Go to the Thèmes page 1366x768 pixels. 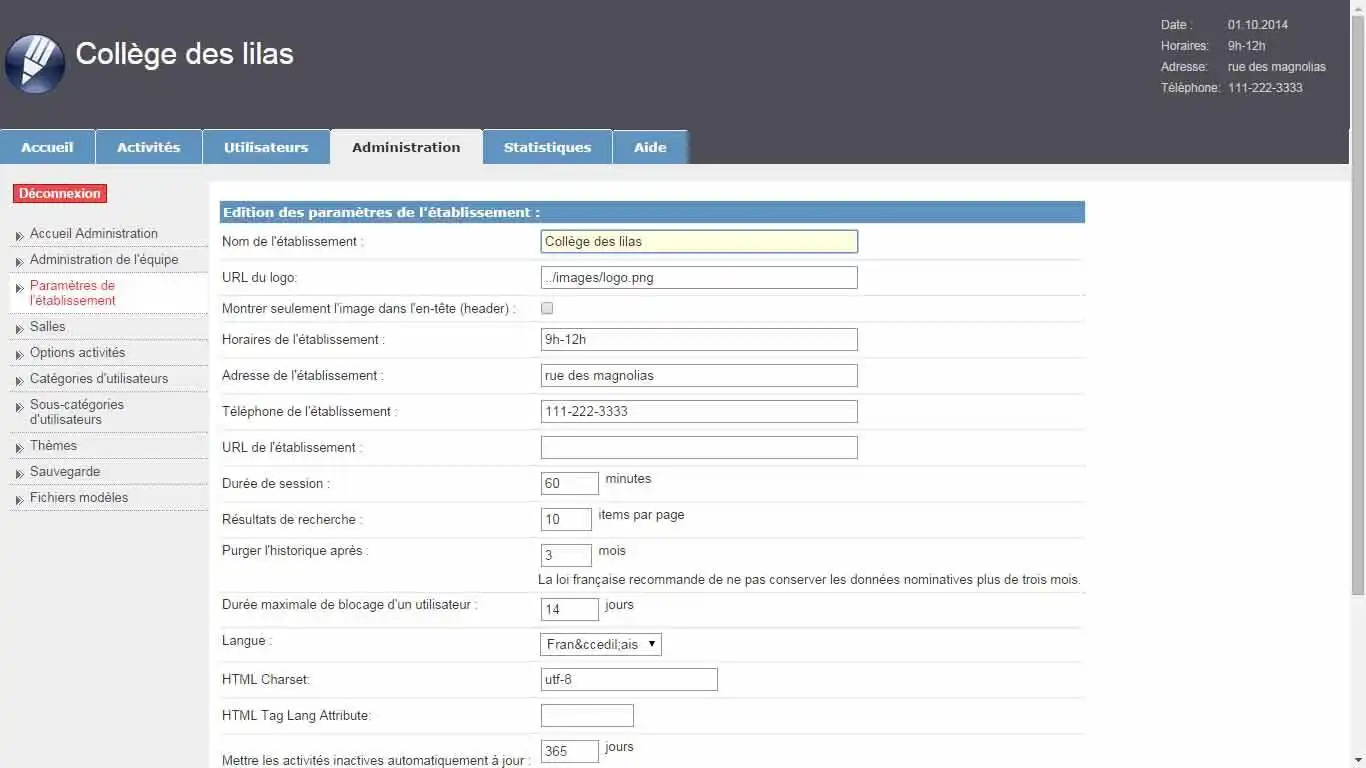pos(53,445)
